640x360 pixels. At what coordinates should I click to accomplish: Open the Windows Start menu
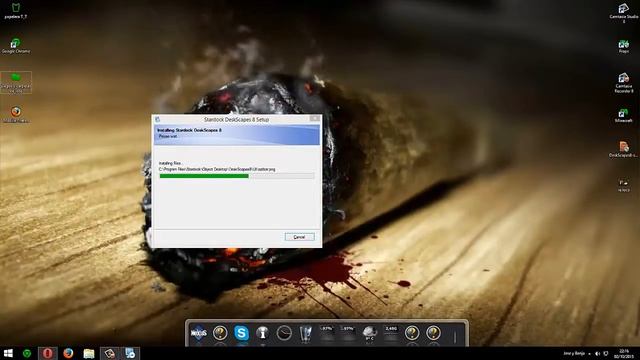[8, 353]
